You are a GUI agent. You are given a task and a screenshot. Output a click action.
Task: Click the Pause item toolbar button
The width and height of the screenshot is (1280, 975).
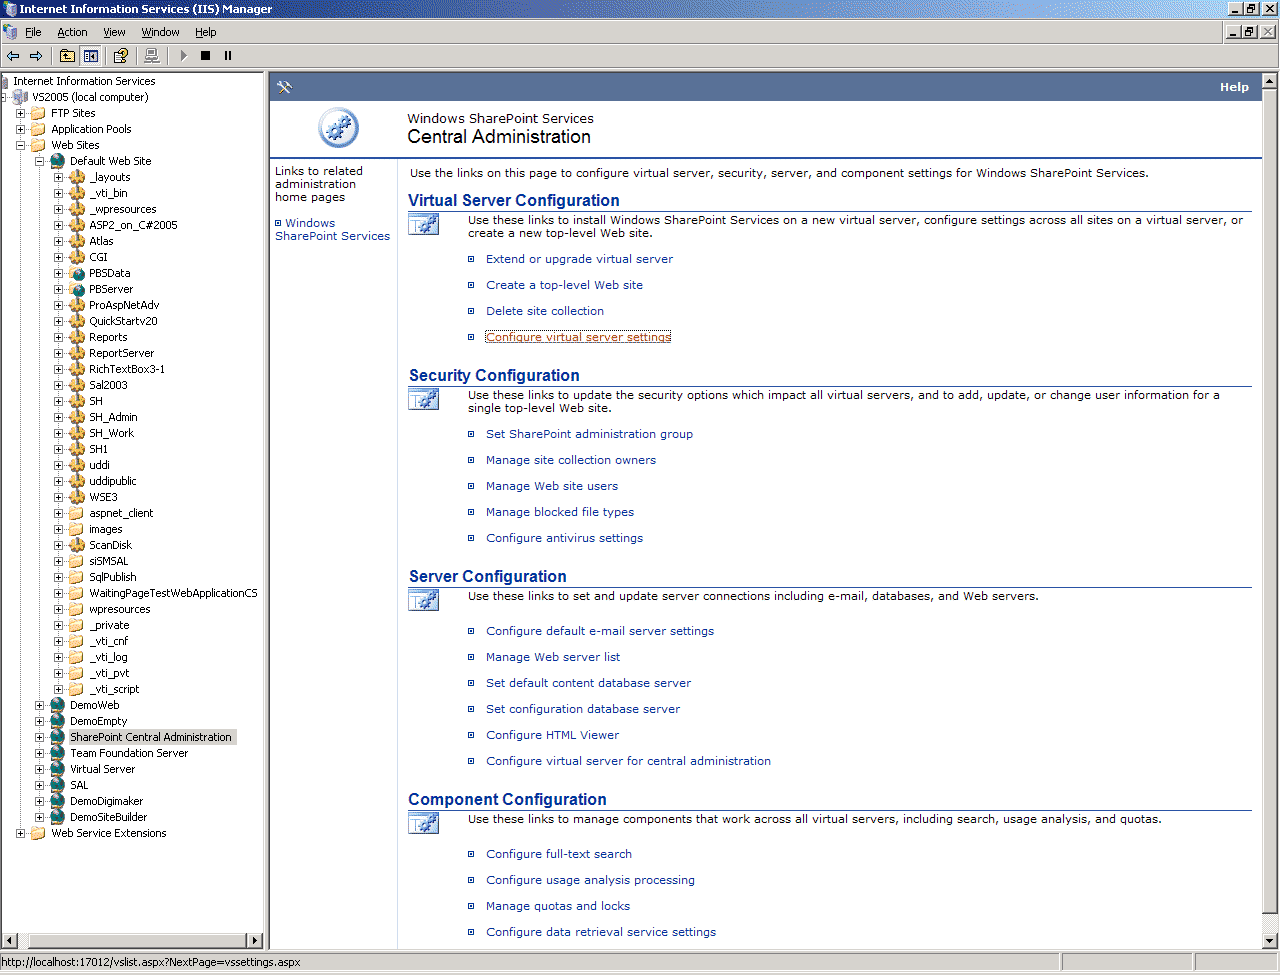tap(228, 56)
